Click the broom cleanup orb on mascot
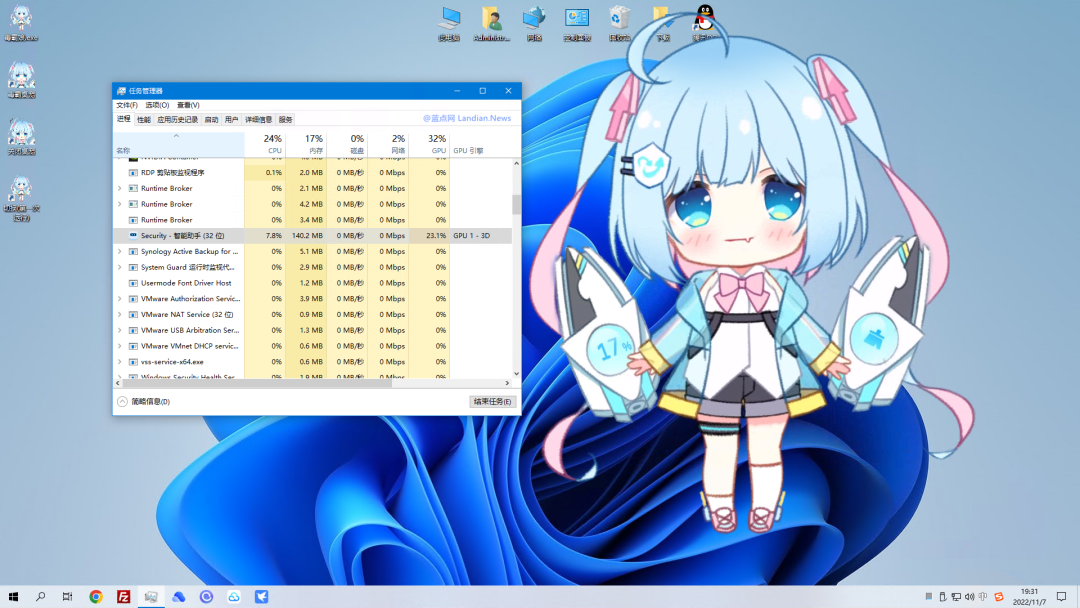This screenshot has width=1080, height=608. tap(873, 340)
